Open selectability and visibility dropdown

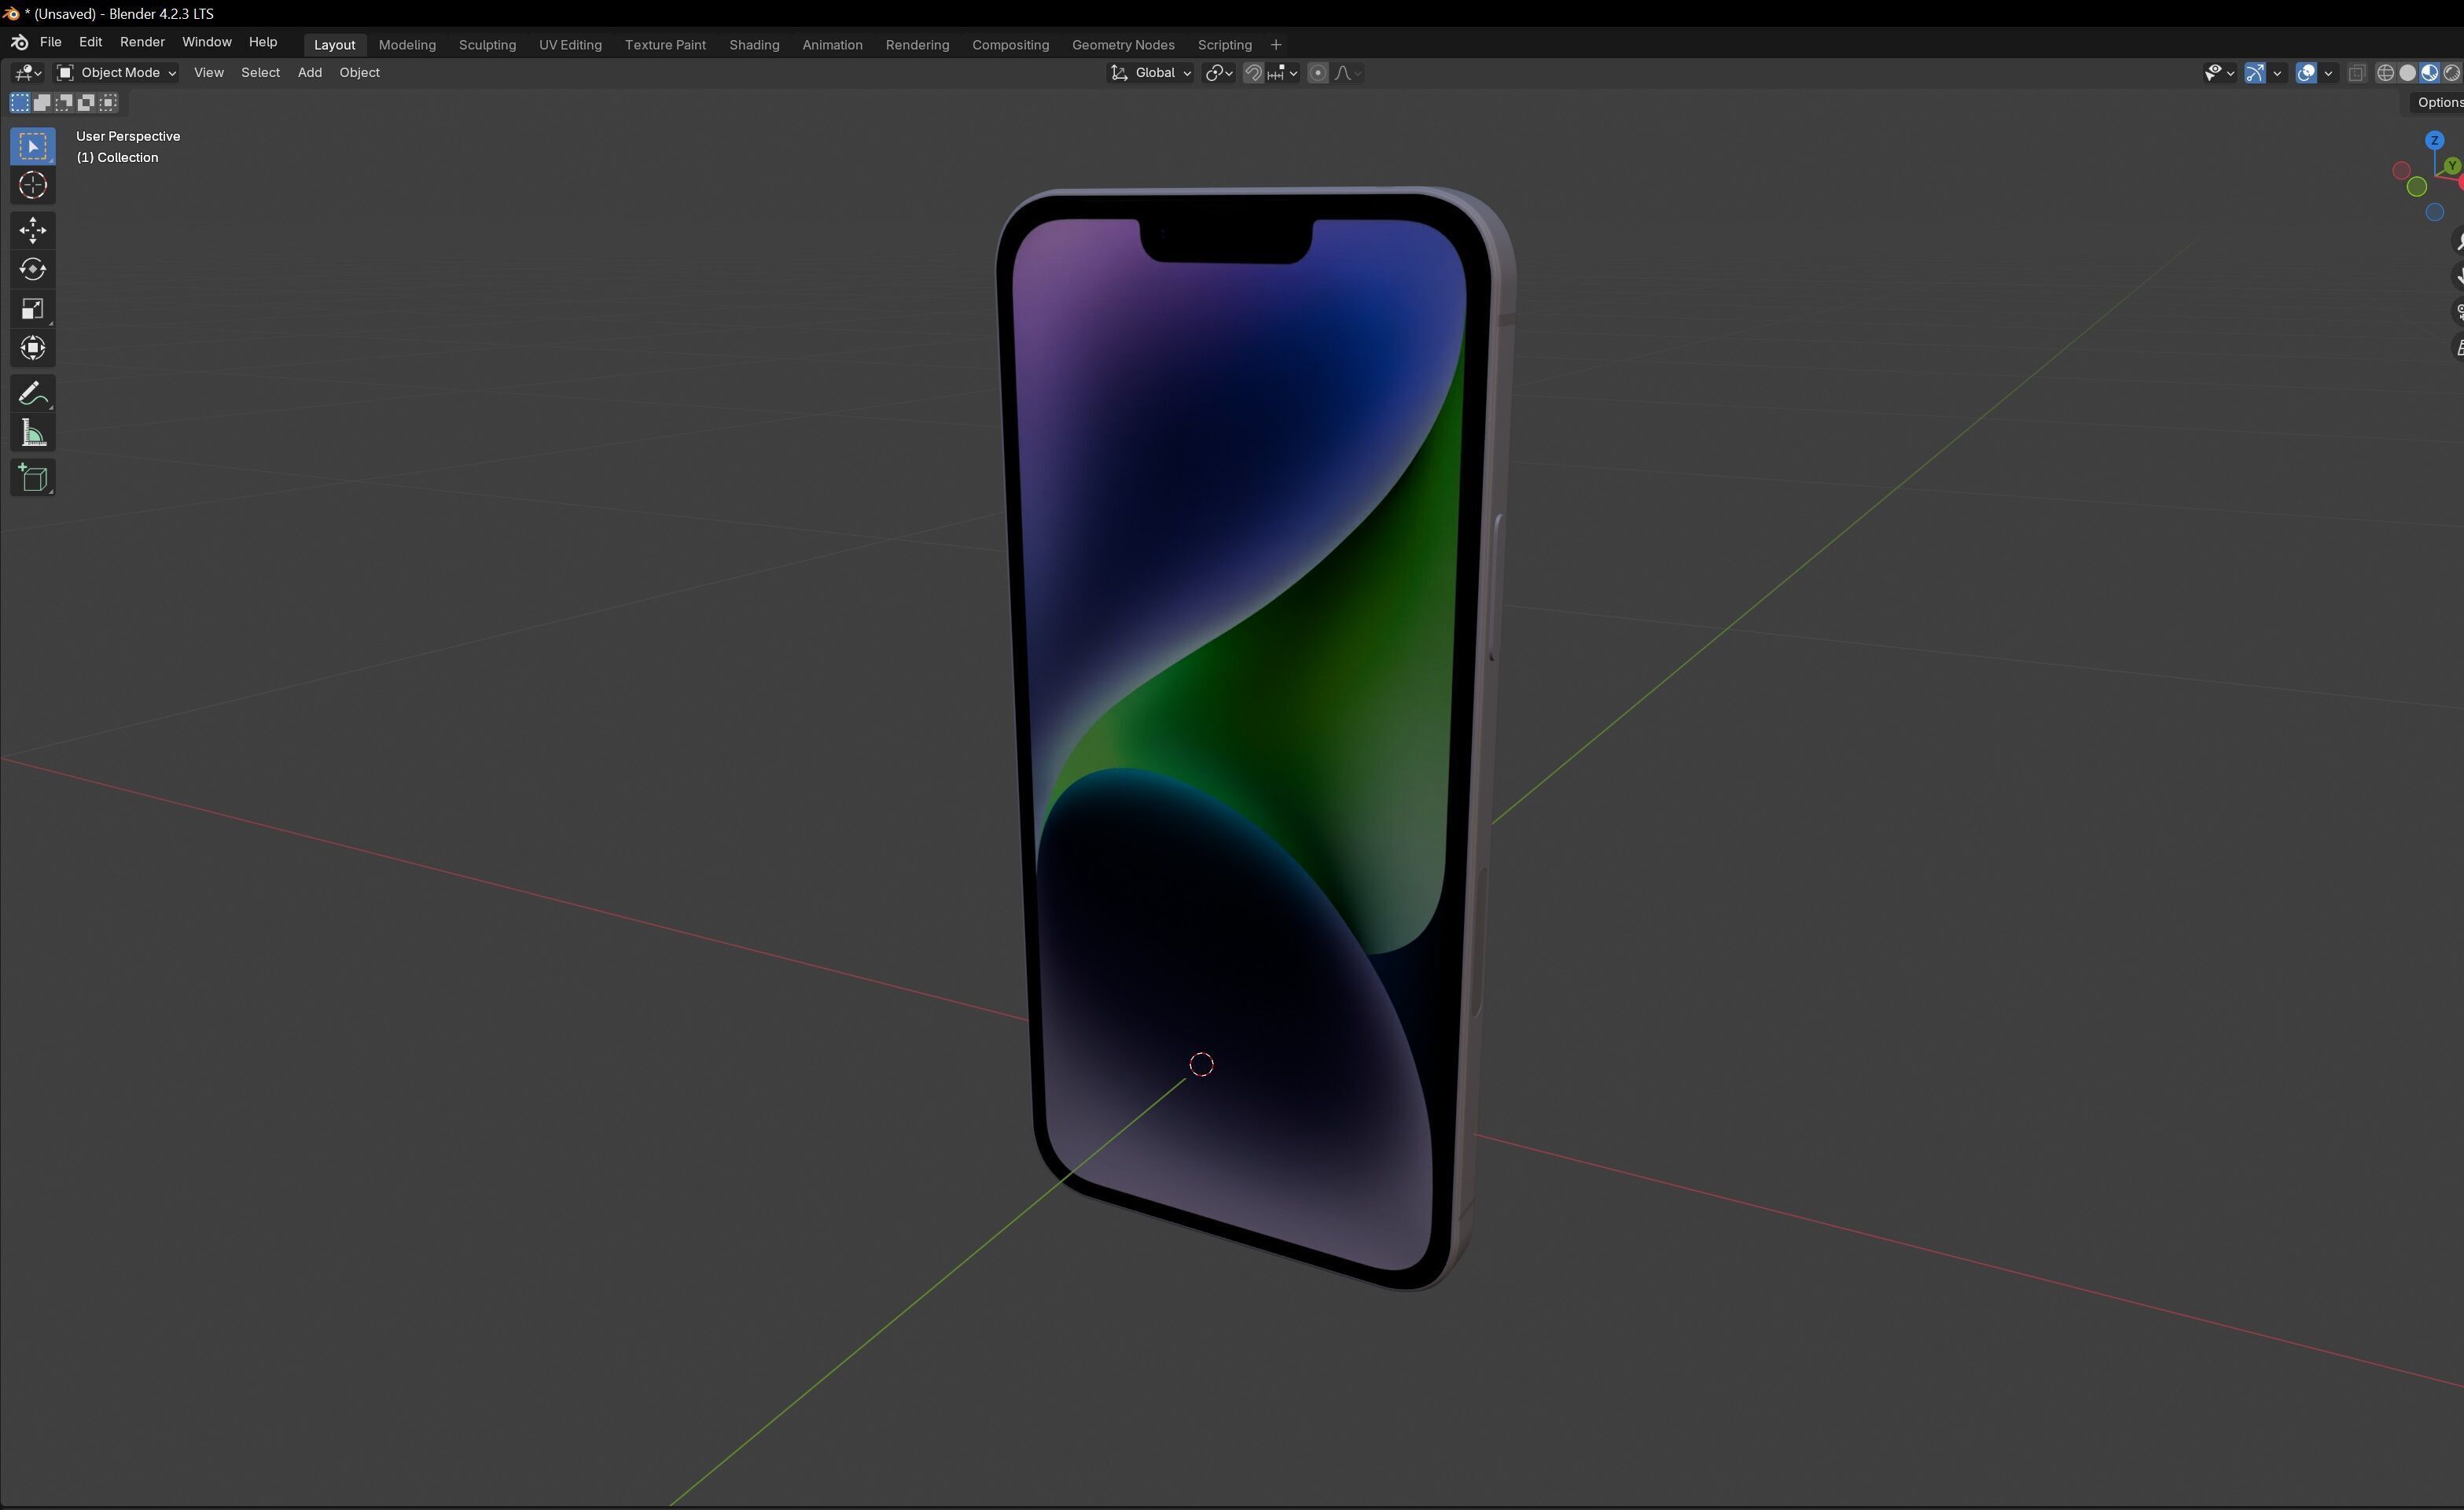tap(2220, 73)
